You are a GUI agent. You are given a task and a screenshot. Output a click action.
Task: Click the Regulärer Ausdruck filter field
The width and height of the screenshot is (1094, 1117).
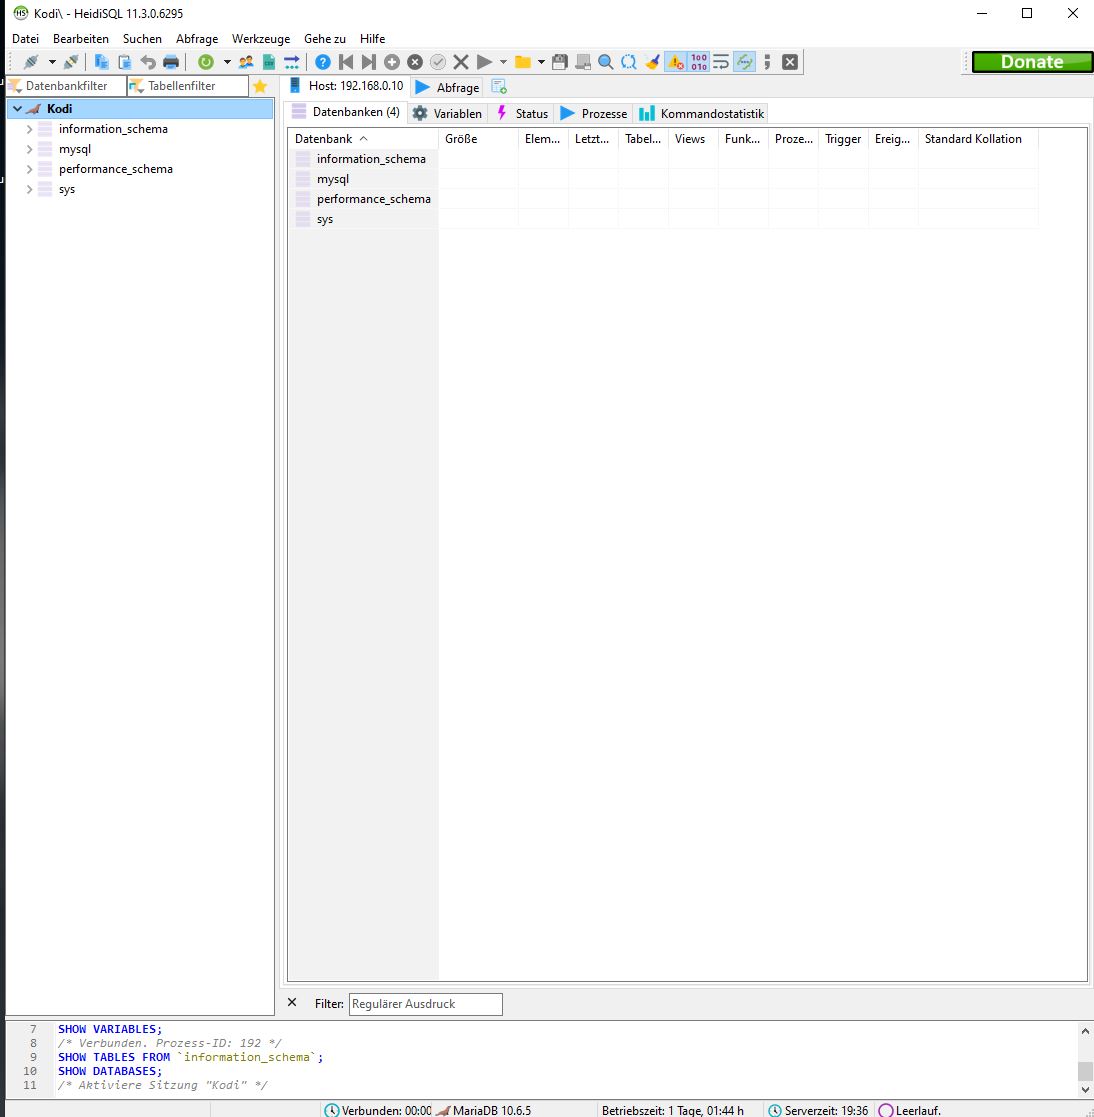coord(425,1004)
